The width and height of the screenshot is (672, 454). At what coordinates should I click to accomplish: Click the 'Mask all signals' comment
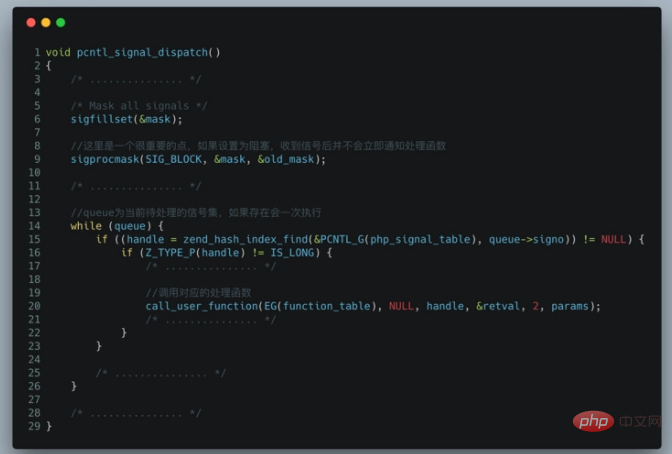click(x=139, y=106)
